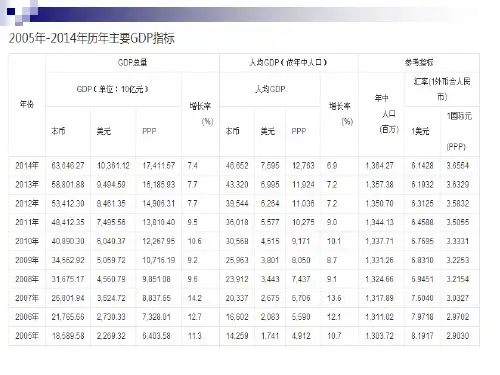Select the 2013年 row label
Viewport: 500px width, 375px height.
click(x=27, y=184)
